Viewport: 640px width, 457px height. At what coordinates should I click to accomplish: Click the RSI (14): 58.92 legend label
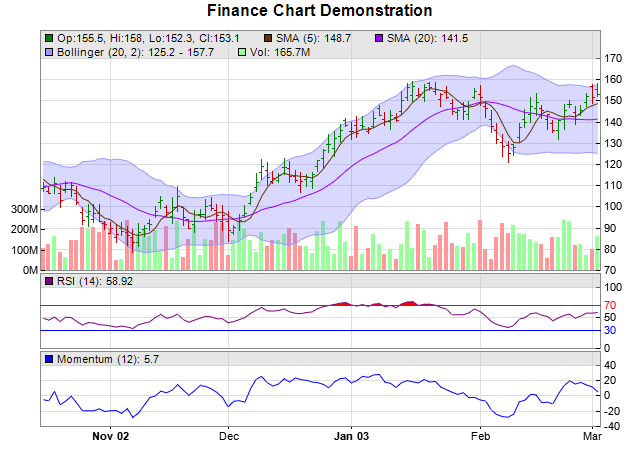click(95, 282)
